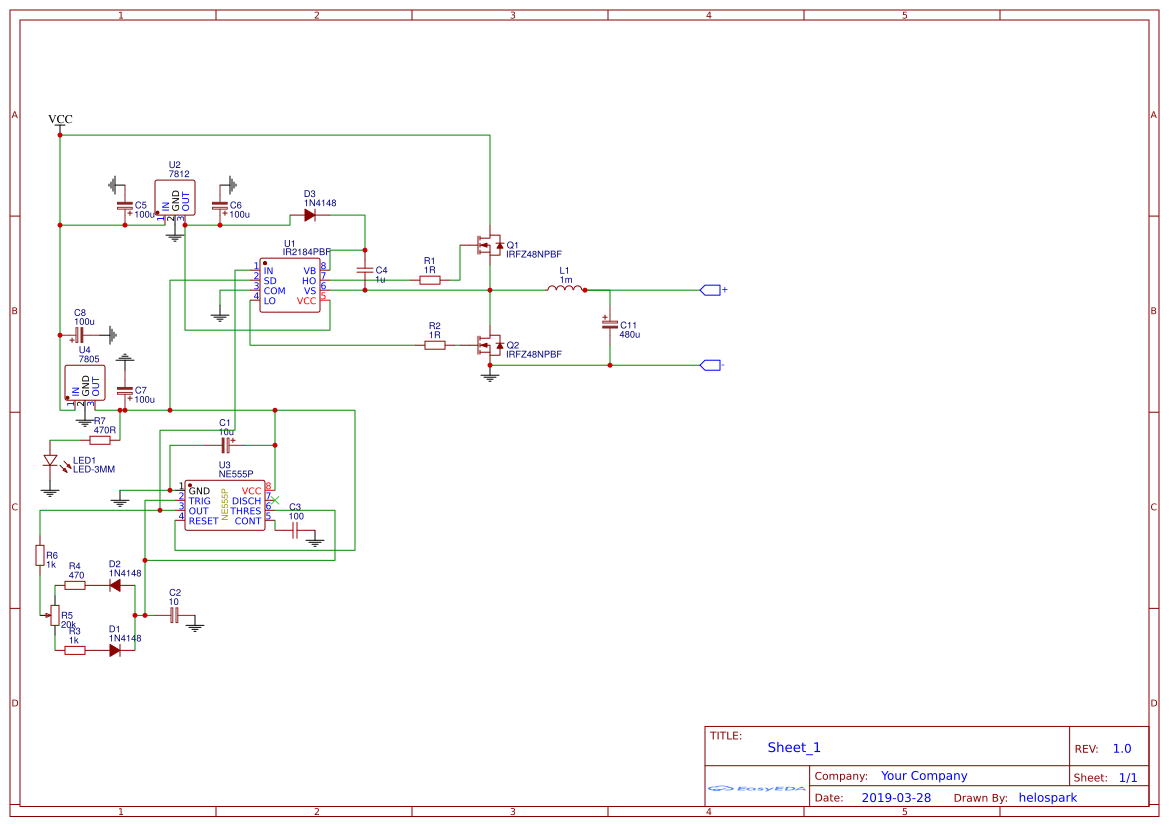
Task: Select the negative output port flag
Action: (x=711, y=365)
